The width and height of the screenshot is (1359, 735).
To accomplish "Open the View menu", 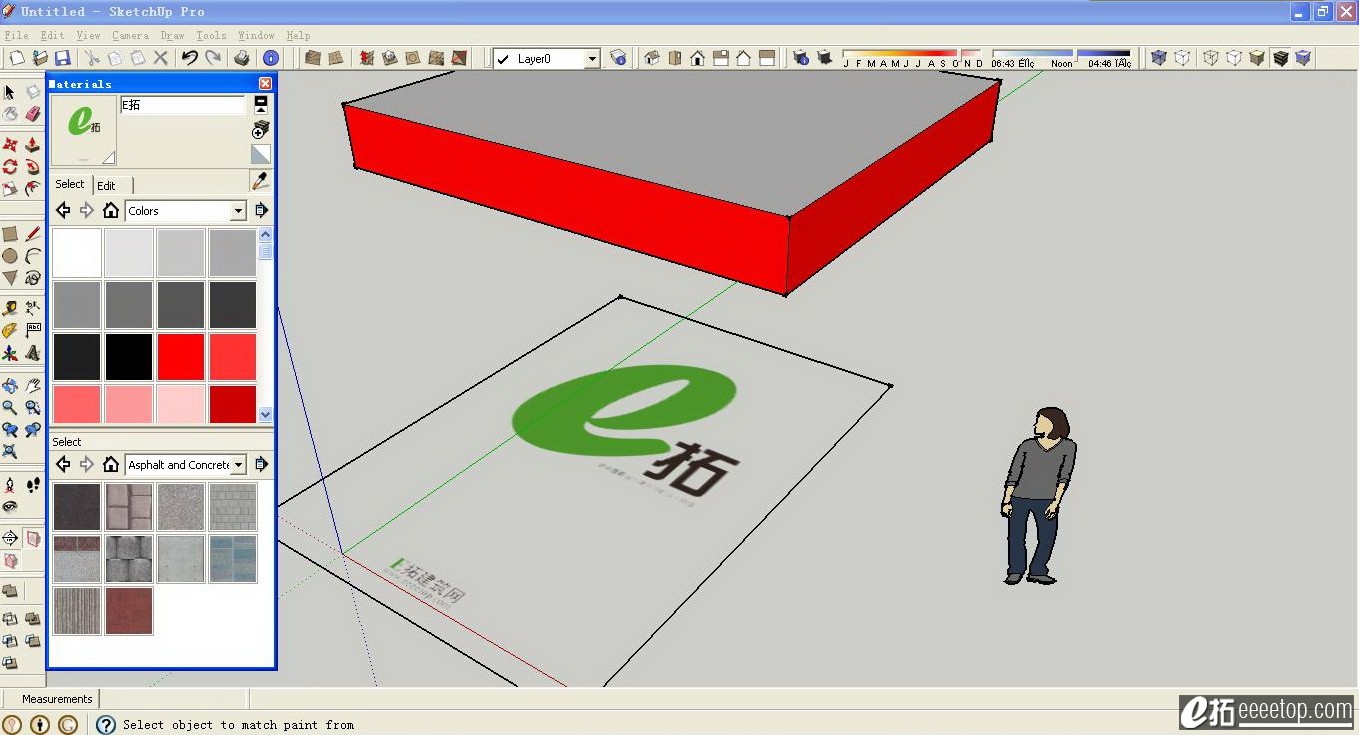I will pyautogui.click(x=88, y=35).
